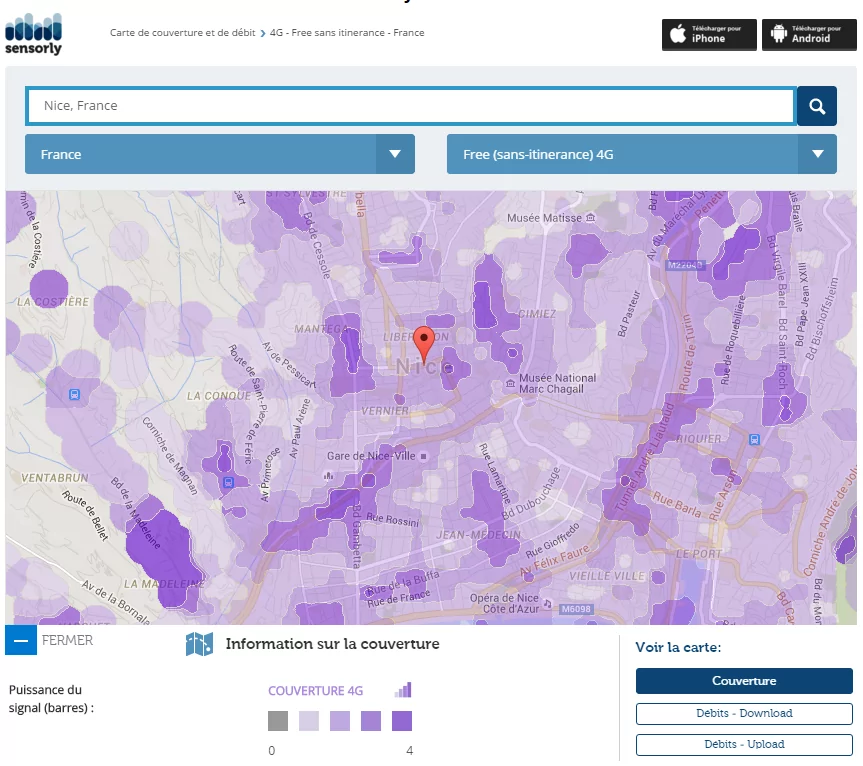The width and height of the screenshot is (863, 766).
Task: Click the Nice, France search field
Action: click(x=410, y=106)
